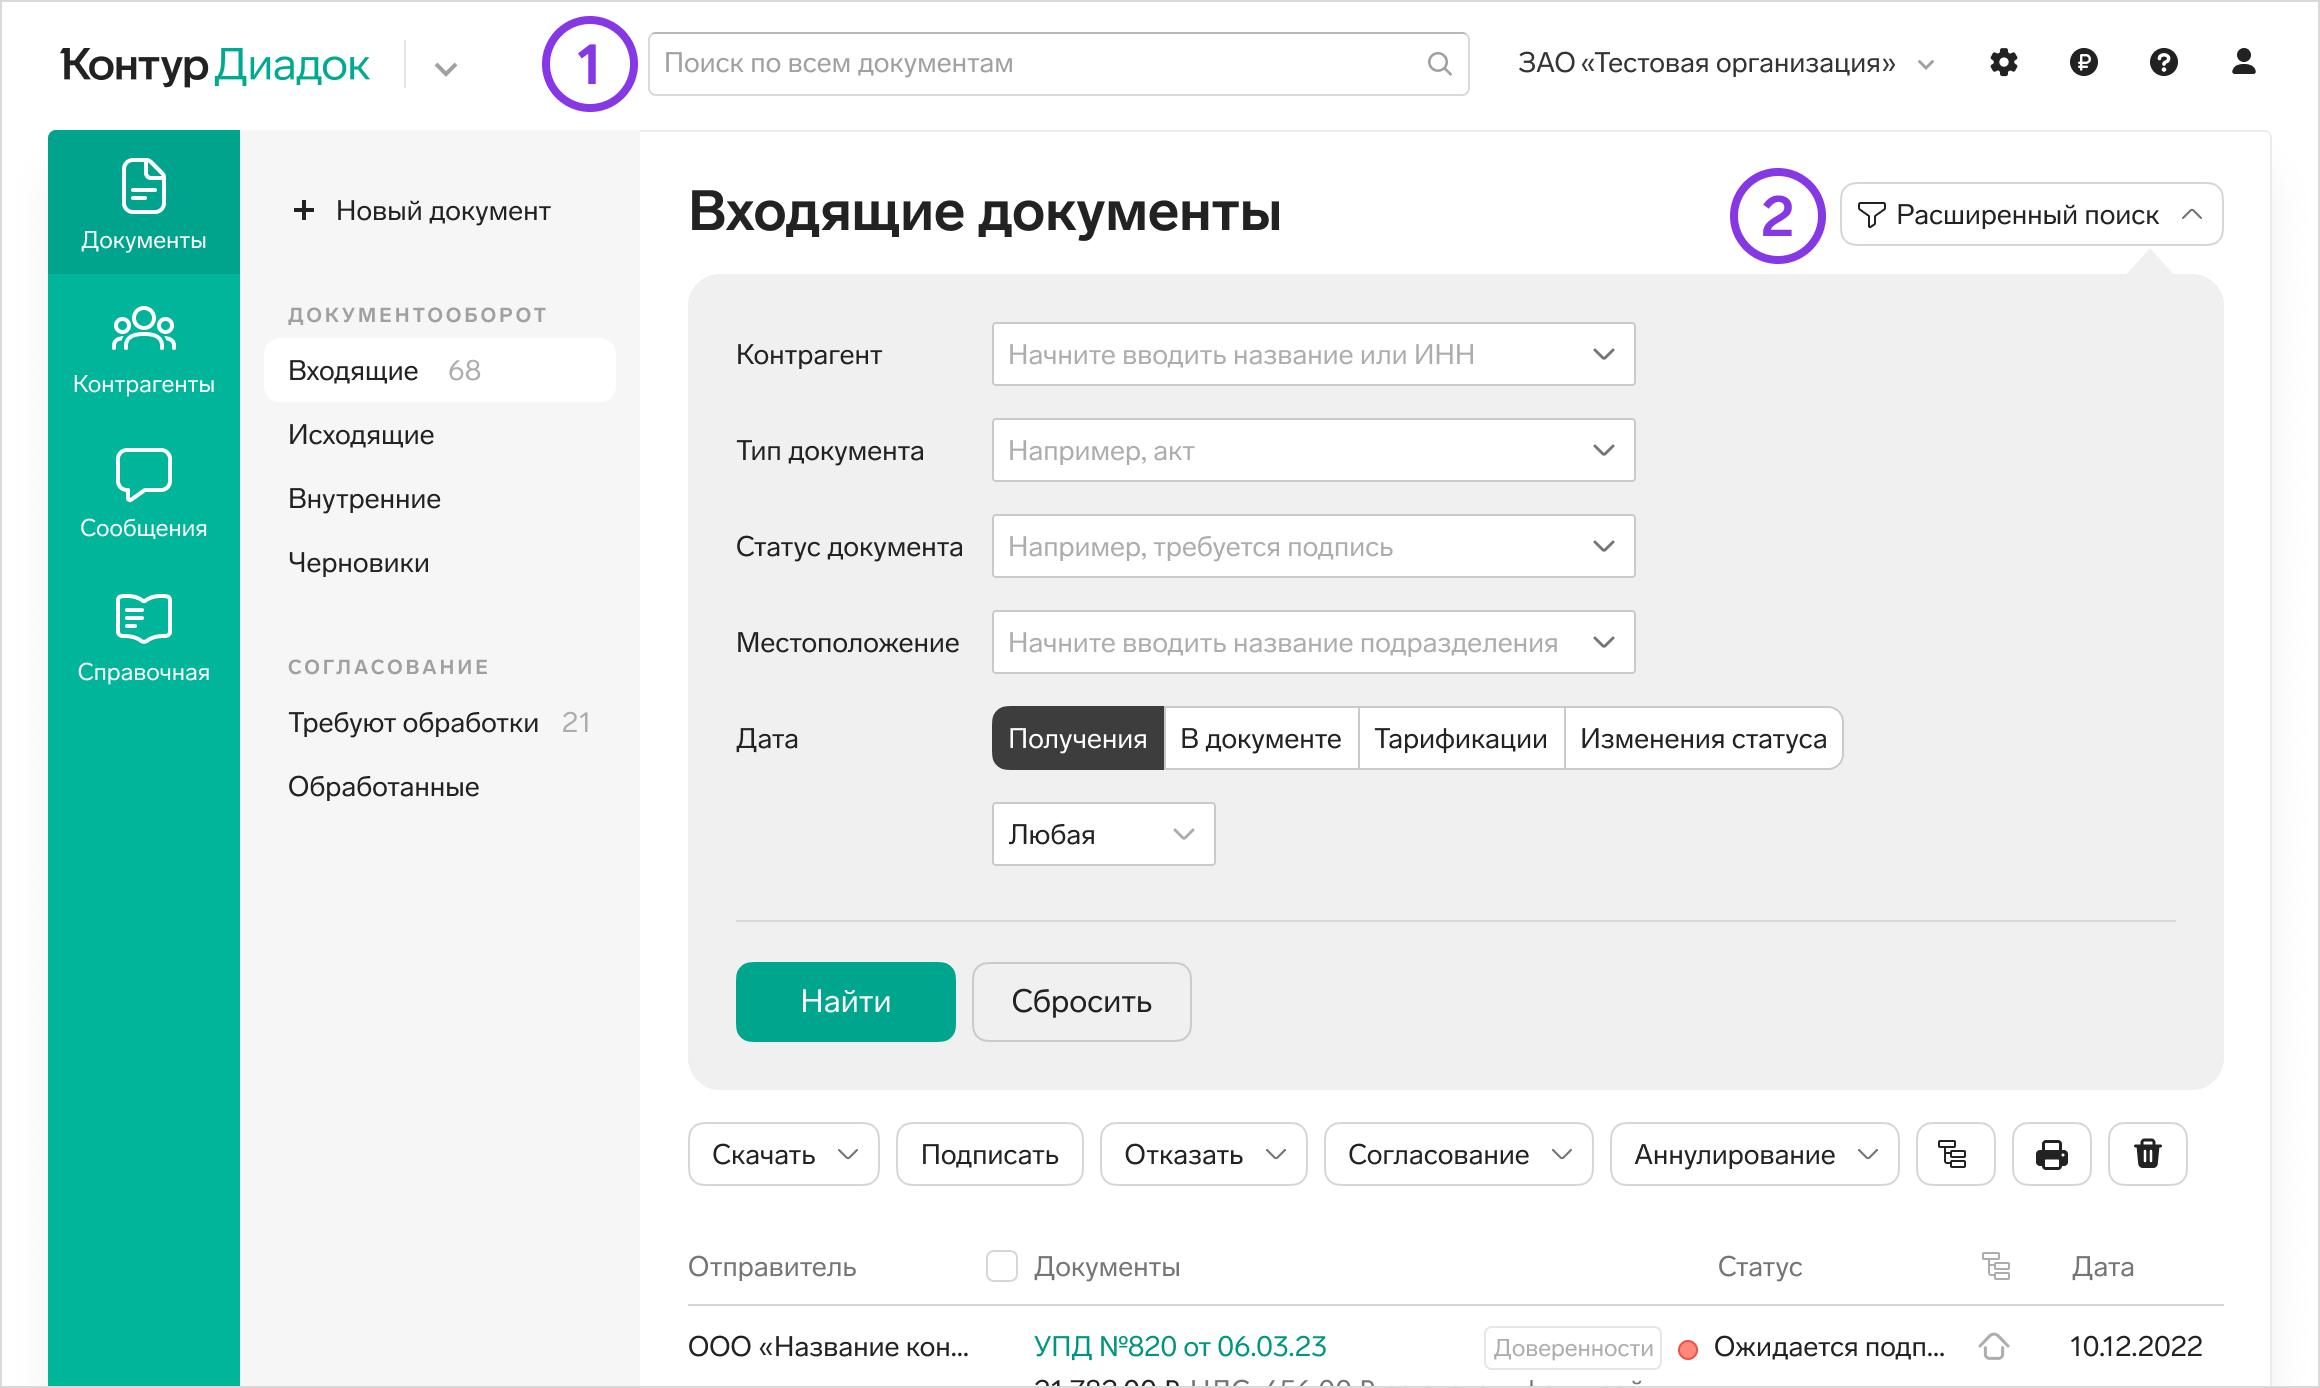
Task: Open Исходящие folder
Action: click(361, 434)
